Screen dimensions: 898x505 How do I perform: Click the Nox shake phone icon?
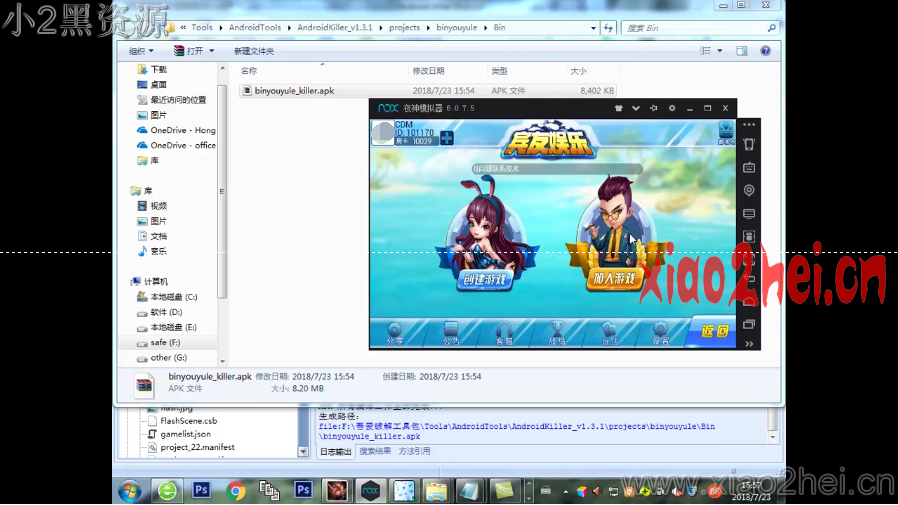749,144
